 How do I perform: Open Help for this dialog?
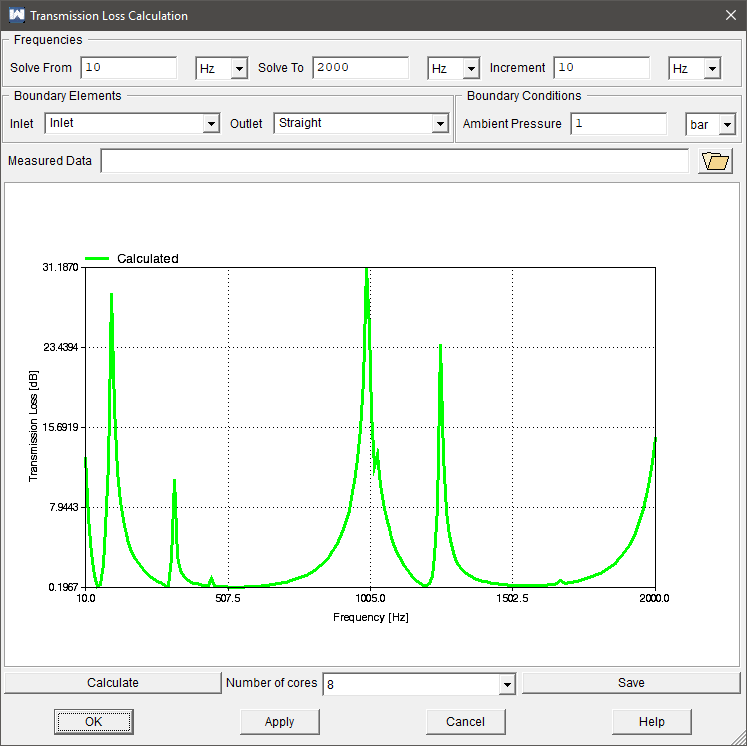[x=652, y=722]
